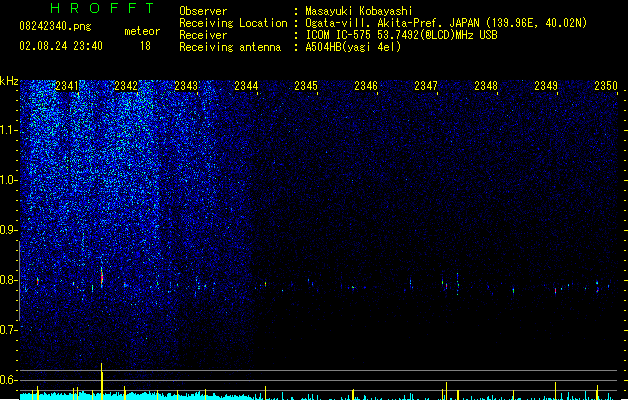Click the ICOM IC-575 receiver details
Screen dimensions: 629x400
pyautogui.click(x=402, y=35)
